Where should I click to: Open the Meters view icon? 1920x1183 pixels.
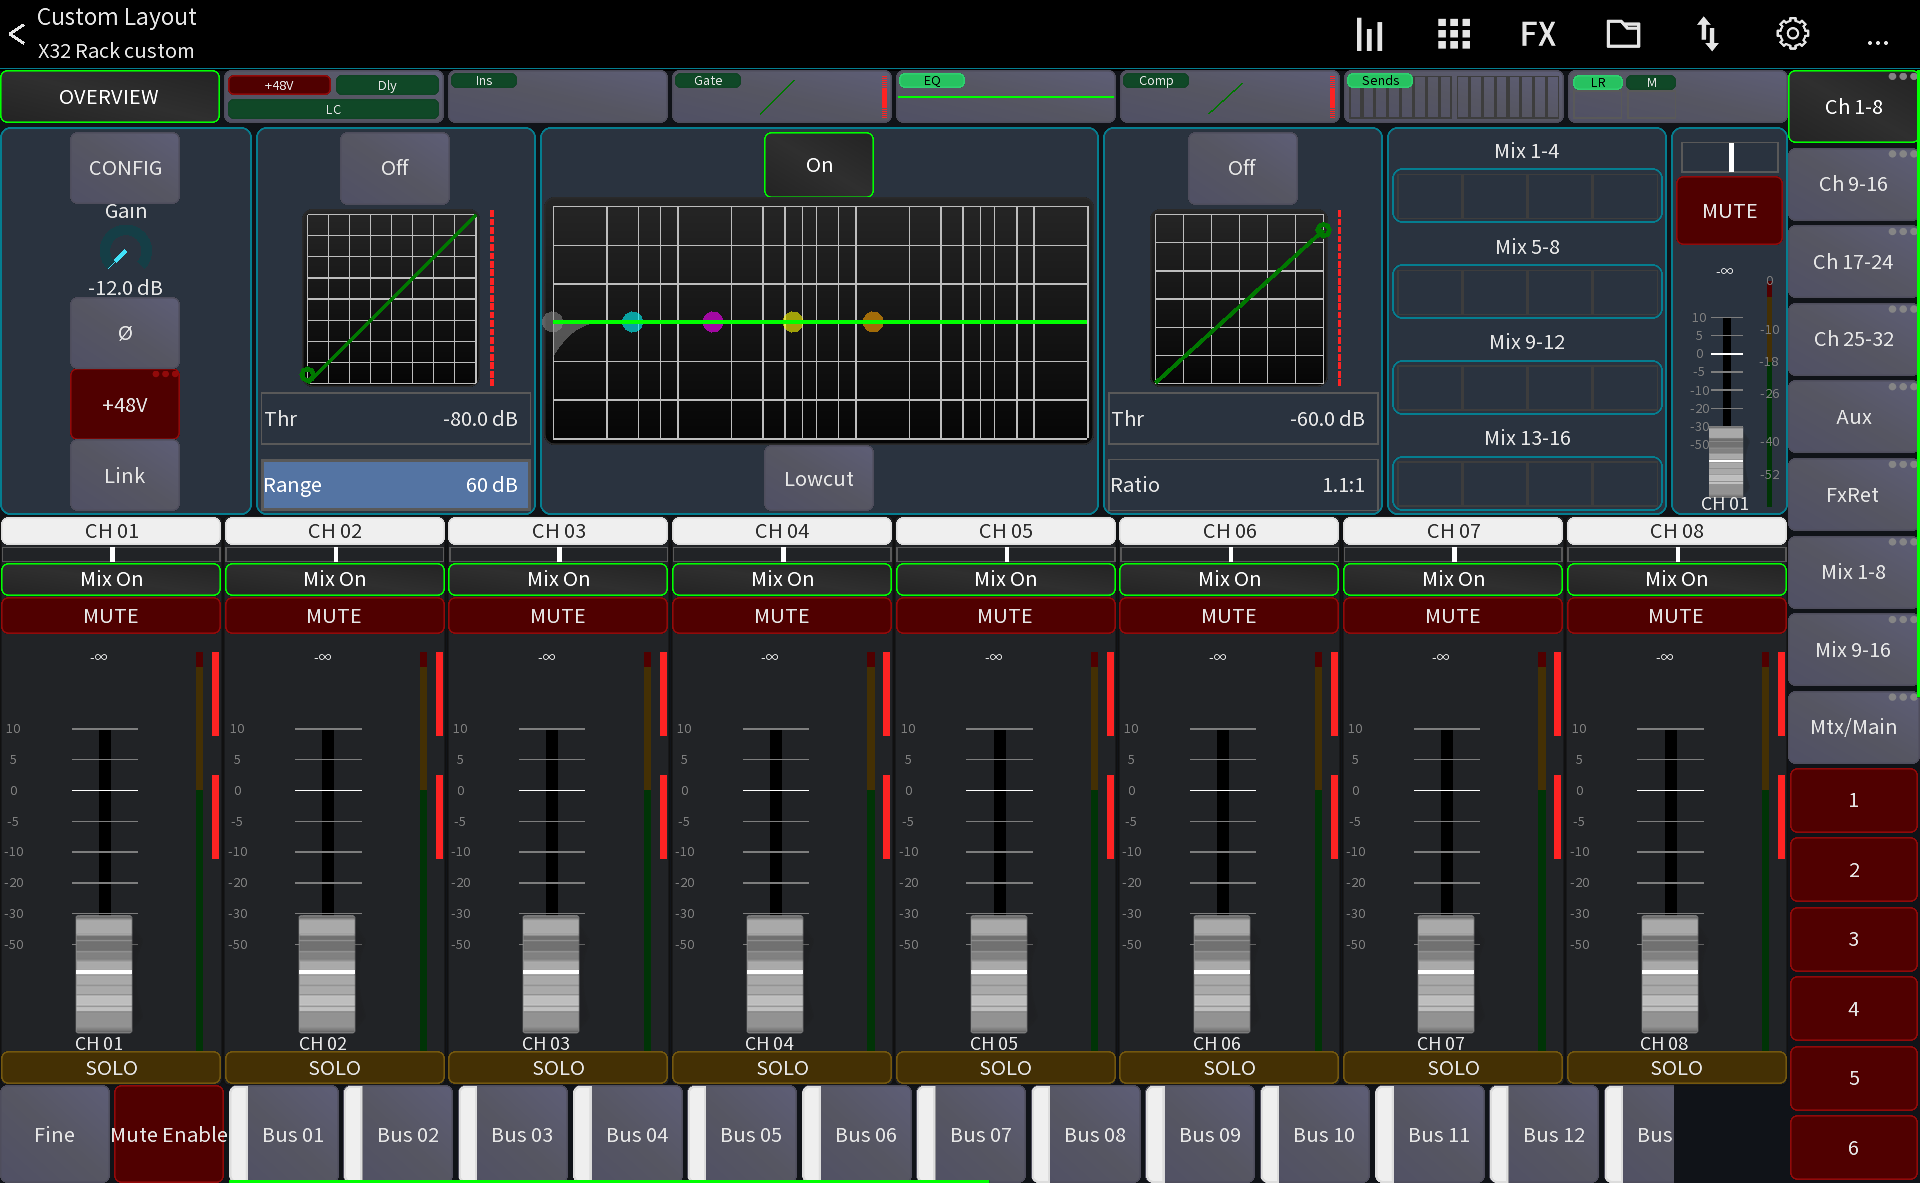coord(1368,33)
